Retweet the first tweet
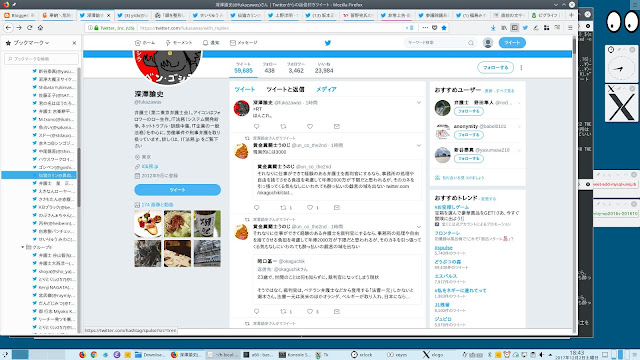This screenshot has width=640, height=360. click(283, 127)
